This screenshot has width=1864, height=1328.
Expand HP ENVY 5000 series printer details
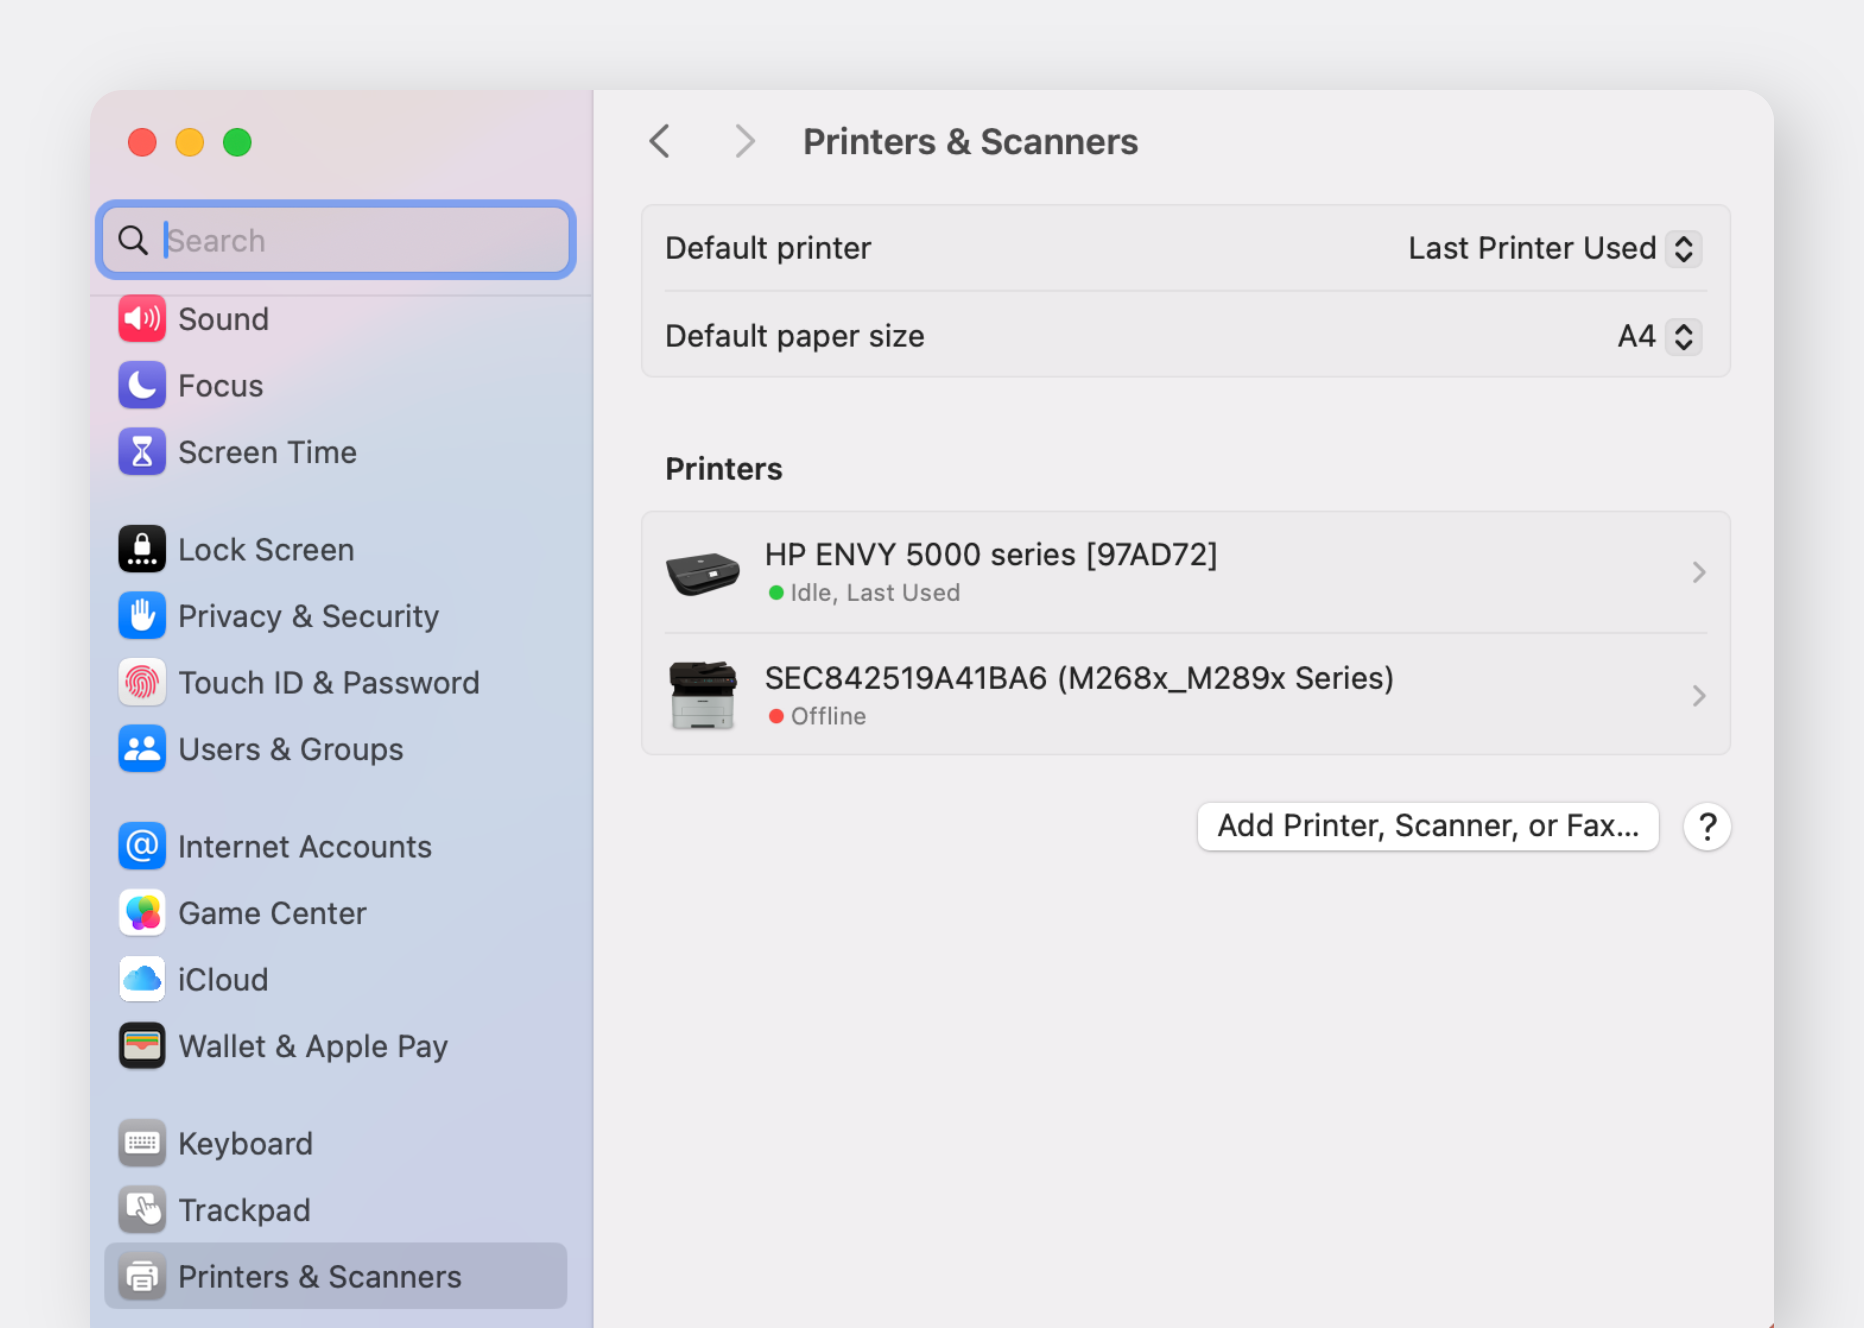tap(1697, 572)
